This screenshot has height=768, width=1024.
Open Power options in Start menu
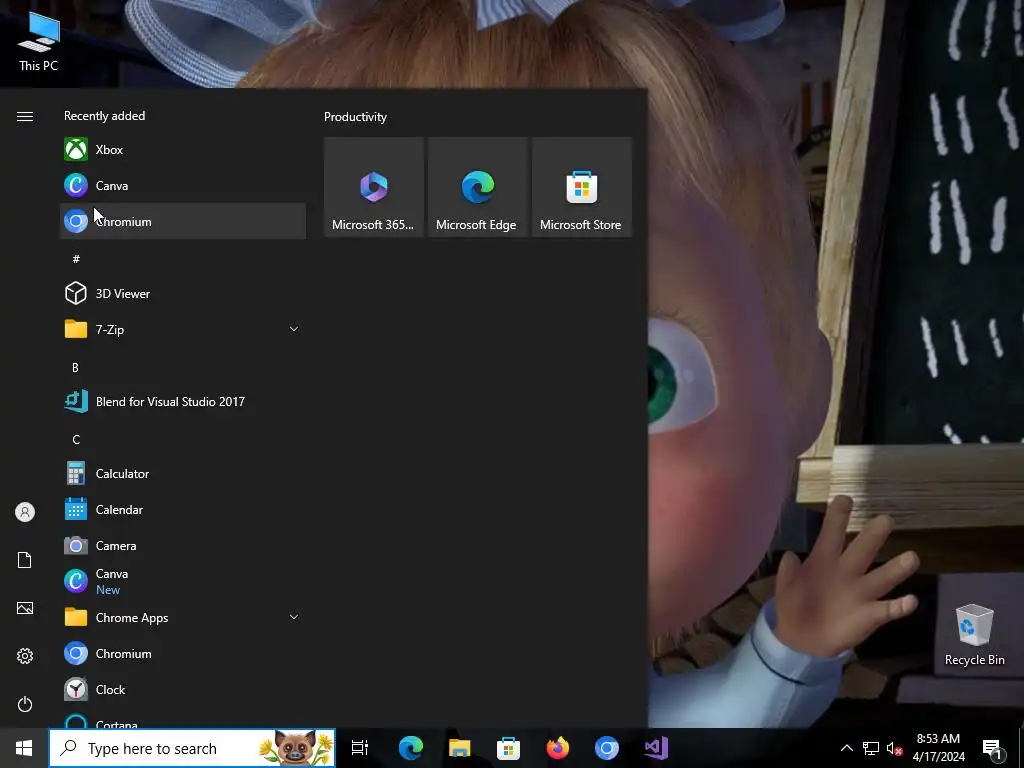click(25, 704)
